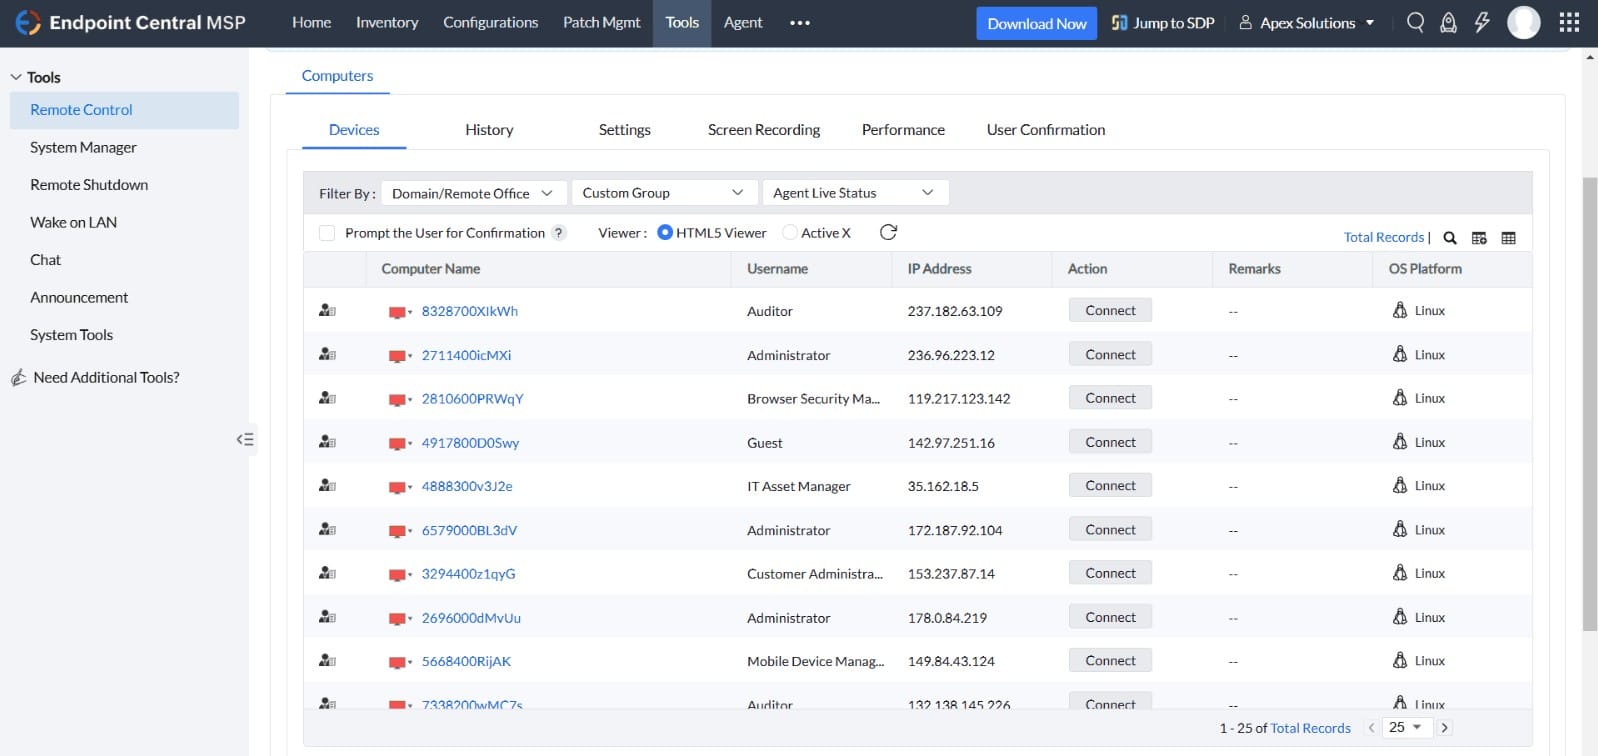The image size is (1598, 756).
Task: Open Wake on LAN in the sidebar
Action: click(73, 222)
